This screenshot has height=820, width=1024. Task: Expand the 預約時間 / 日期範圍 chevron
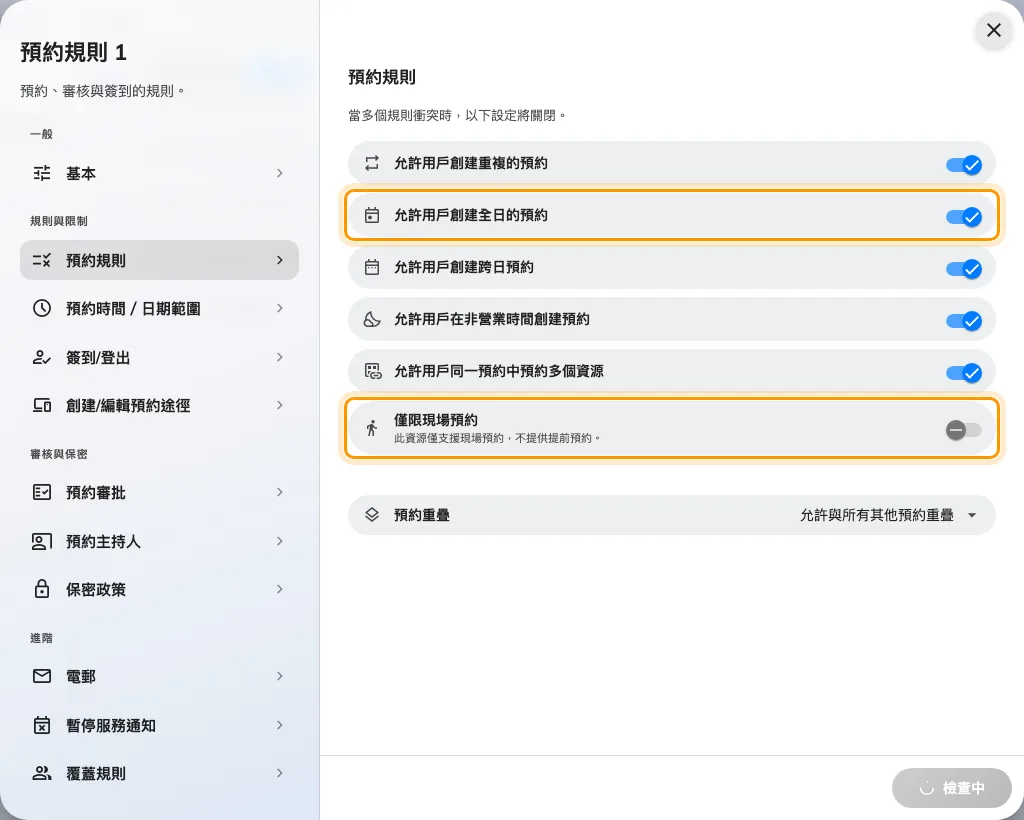280,308
